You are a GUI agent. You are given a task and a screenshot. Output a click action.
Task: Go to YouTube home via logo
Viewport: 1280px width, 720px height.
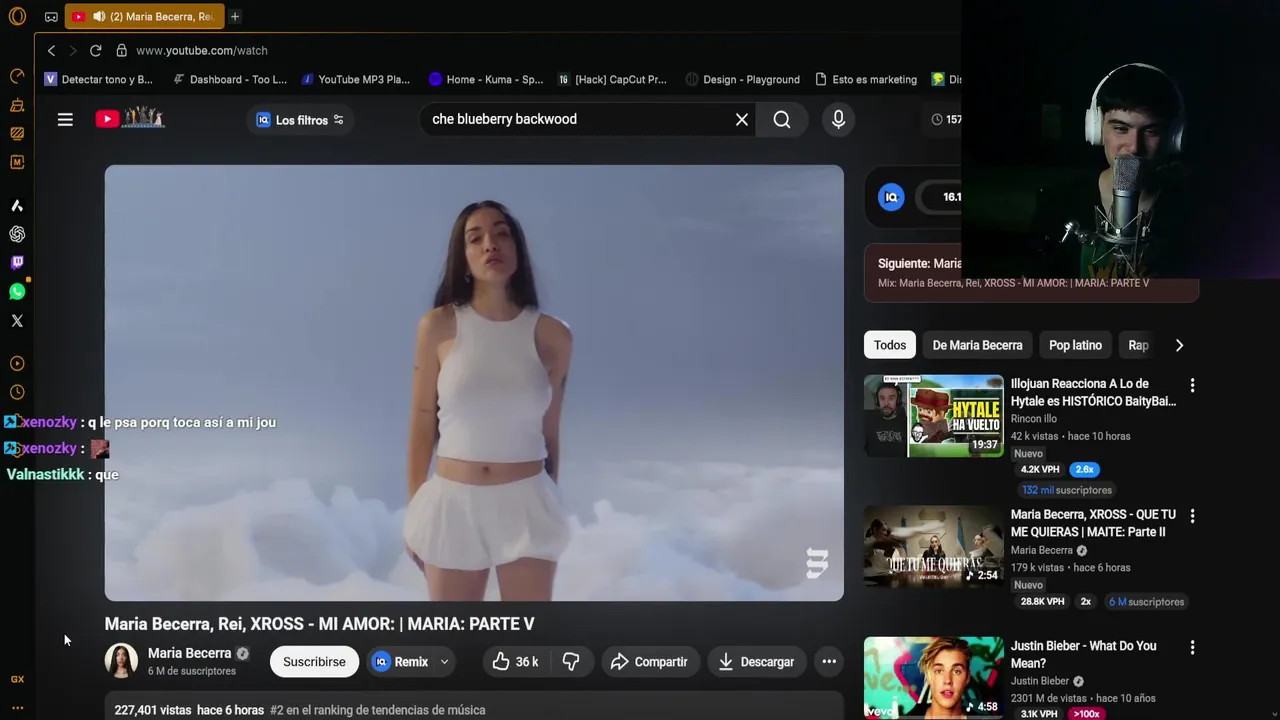click(129, 119)
